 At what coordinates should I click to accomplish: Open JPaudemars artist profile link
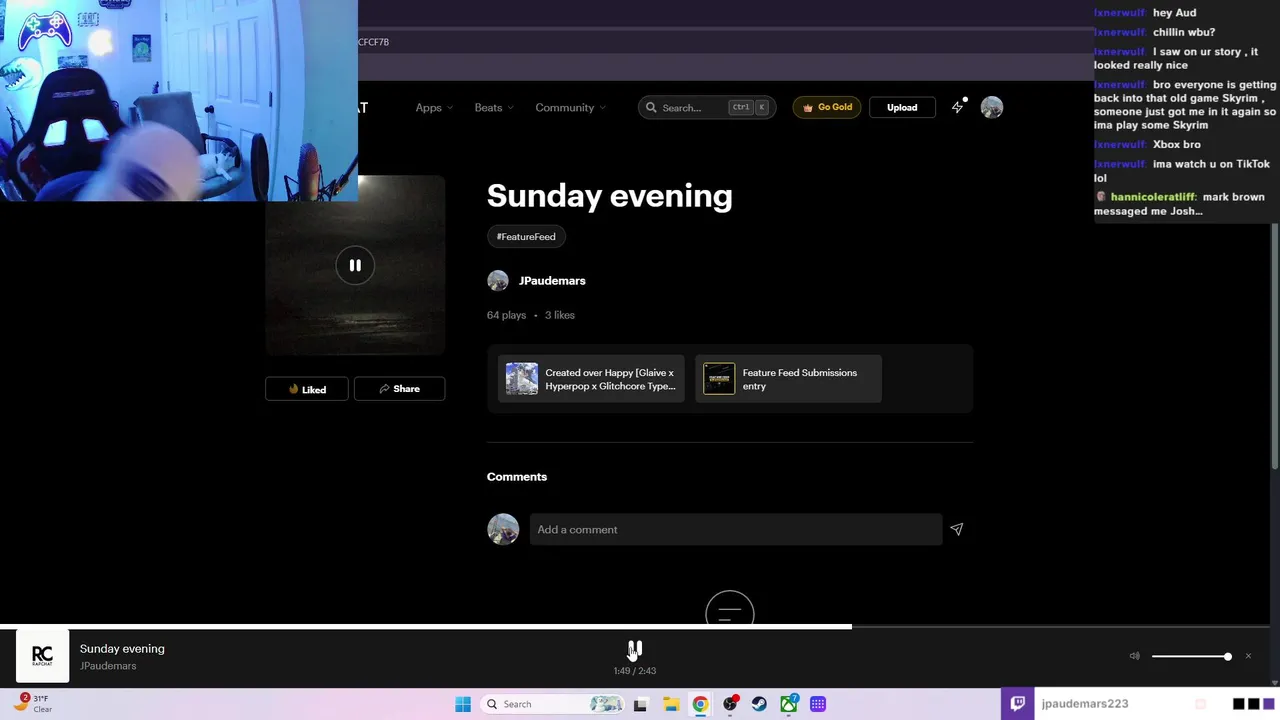552,281
